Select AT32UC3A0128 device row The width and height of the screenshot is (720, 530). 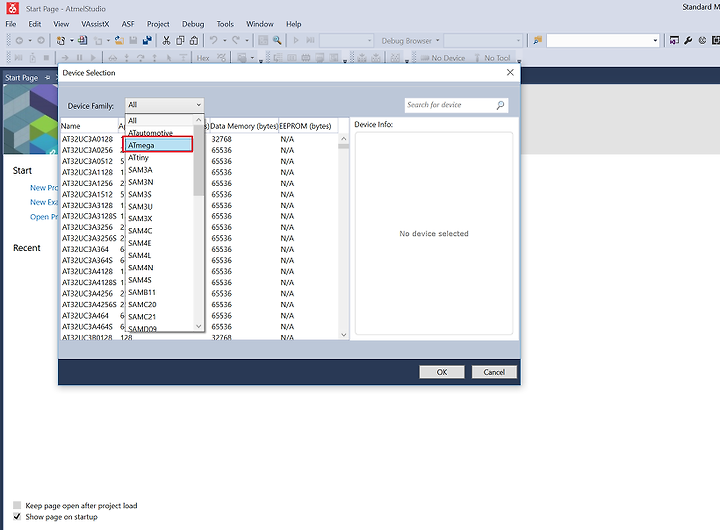(x=87, y=139)
